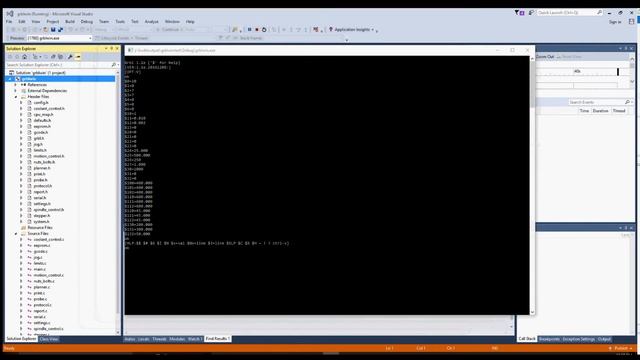Switch to the Exception Settings tab
This screenshot has height=360, width=640.
(578, 339)
